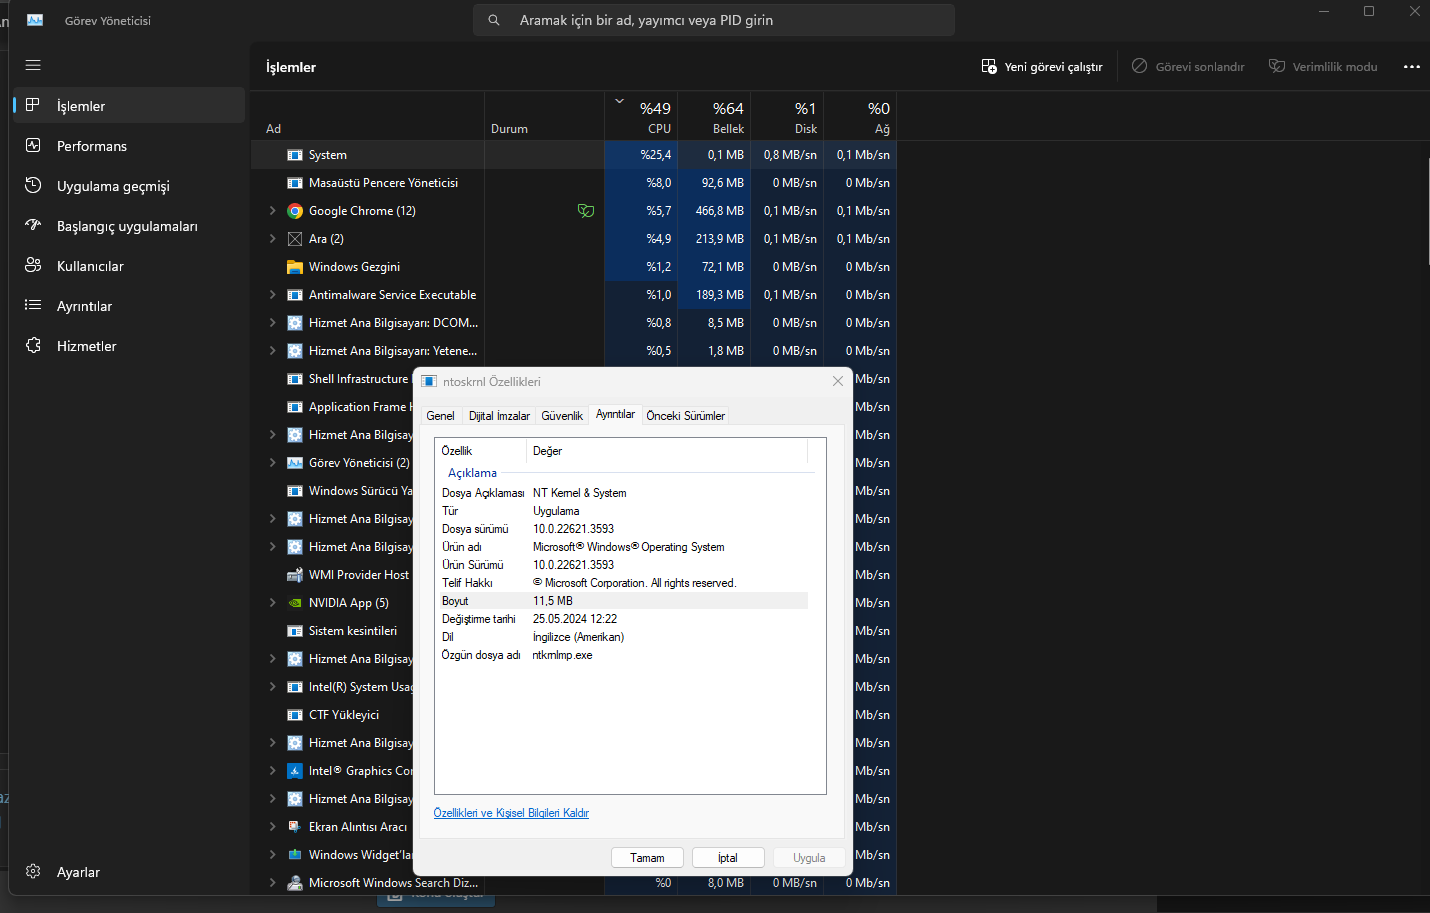Screen dimensions: 1430x913
Task: Select the Özgün dosya adı property row
Action: coord(622,655)
